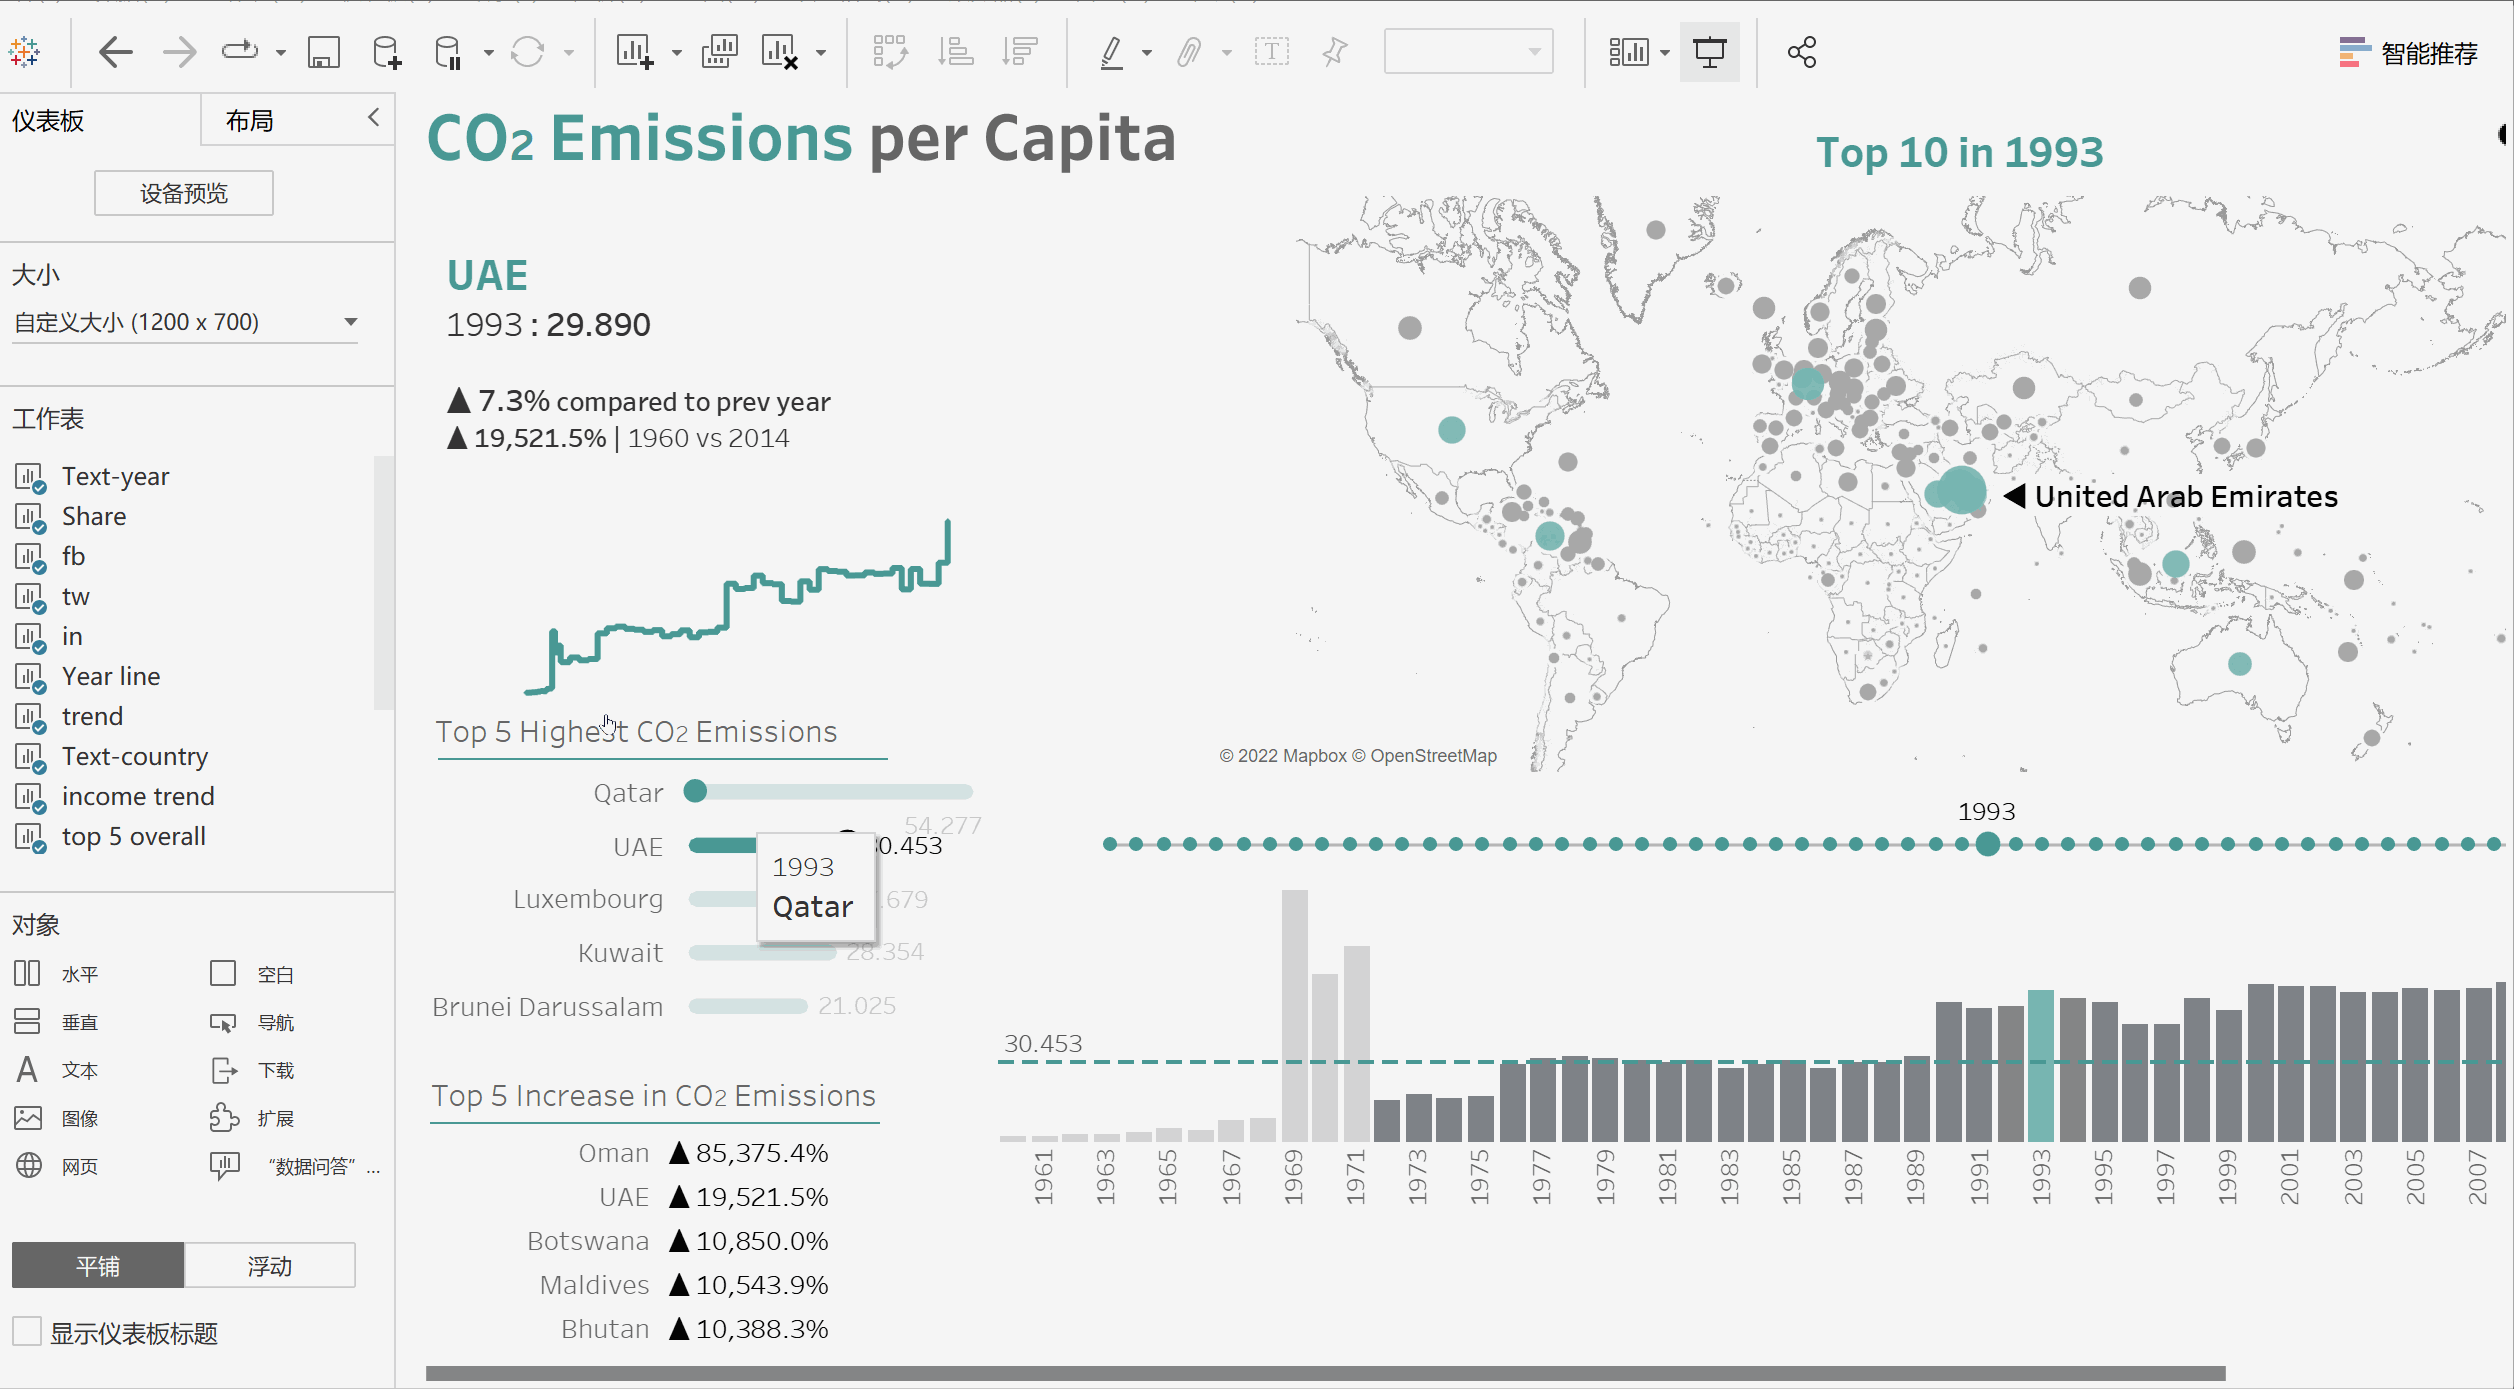
Task: Click the Show mark labels icon
Action: click(1272, 52)
